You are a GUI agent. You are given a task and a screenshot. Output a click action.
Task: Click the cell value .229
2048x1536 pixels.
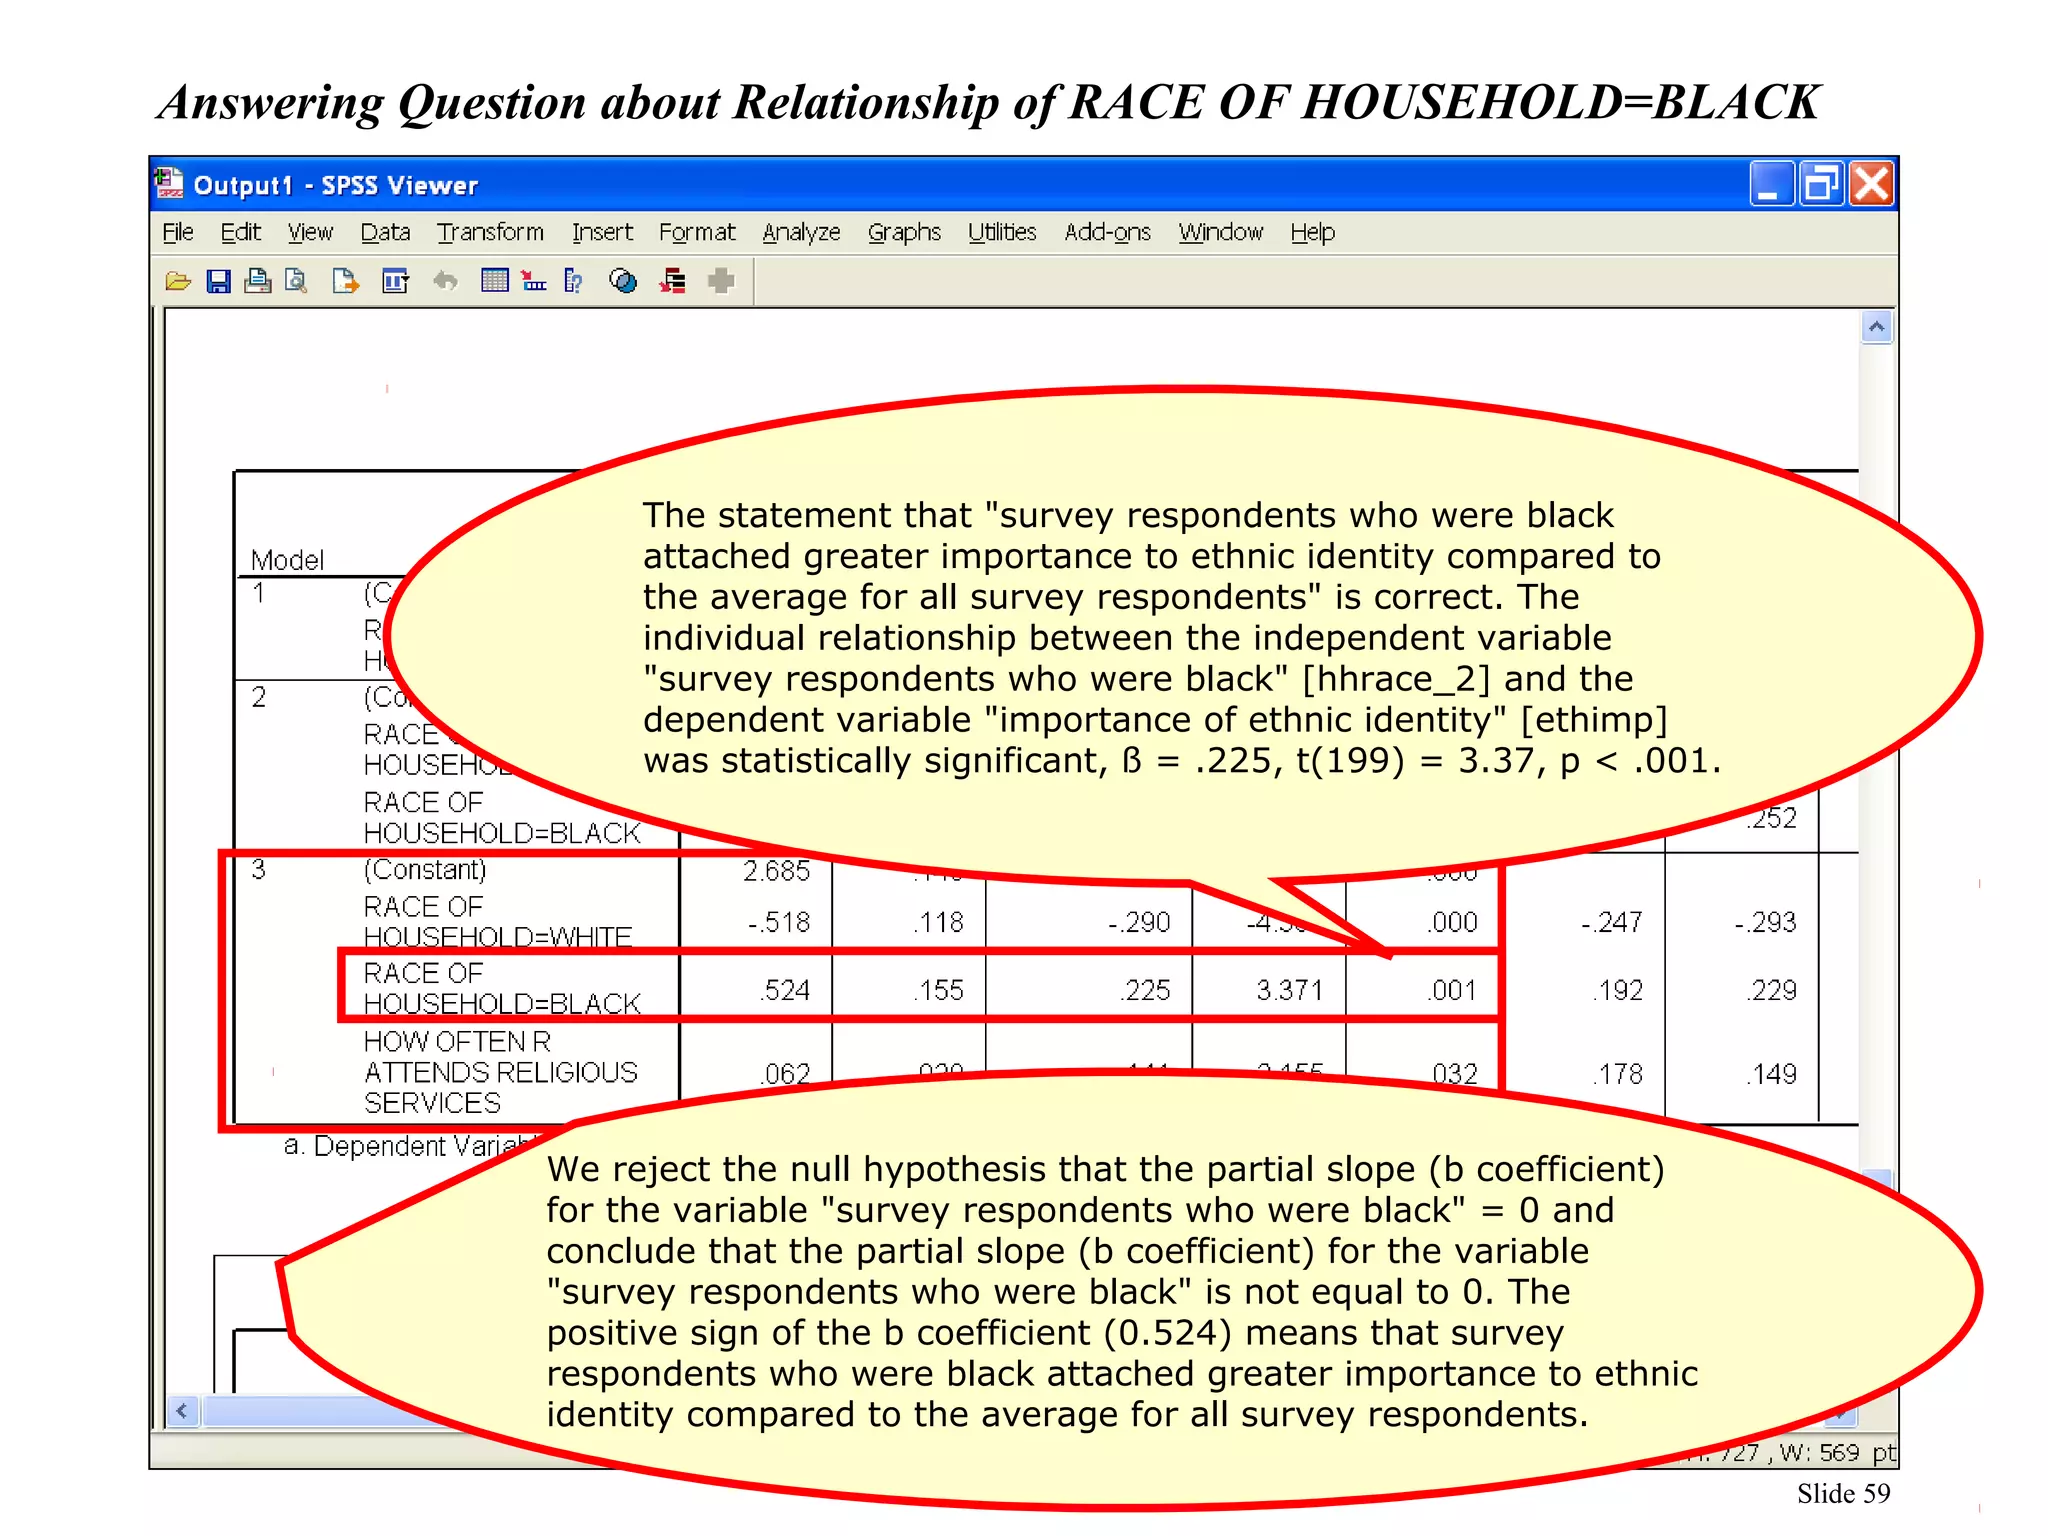[x=1772, y=990]
